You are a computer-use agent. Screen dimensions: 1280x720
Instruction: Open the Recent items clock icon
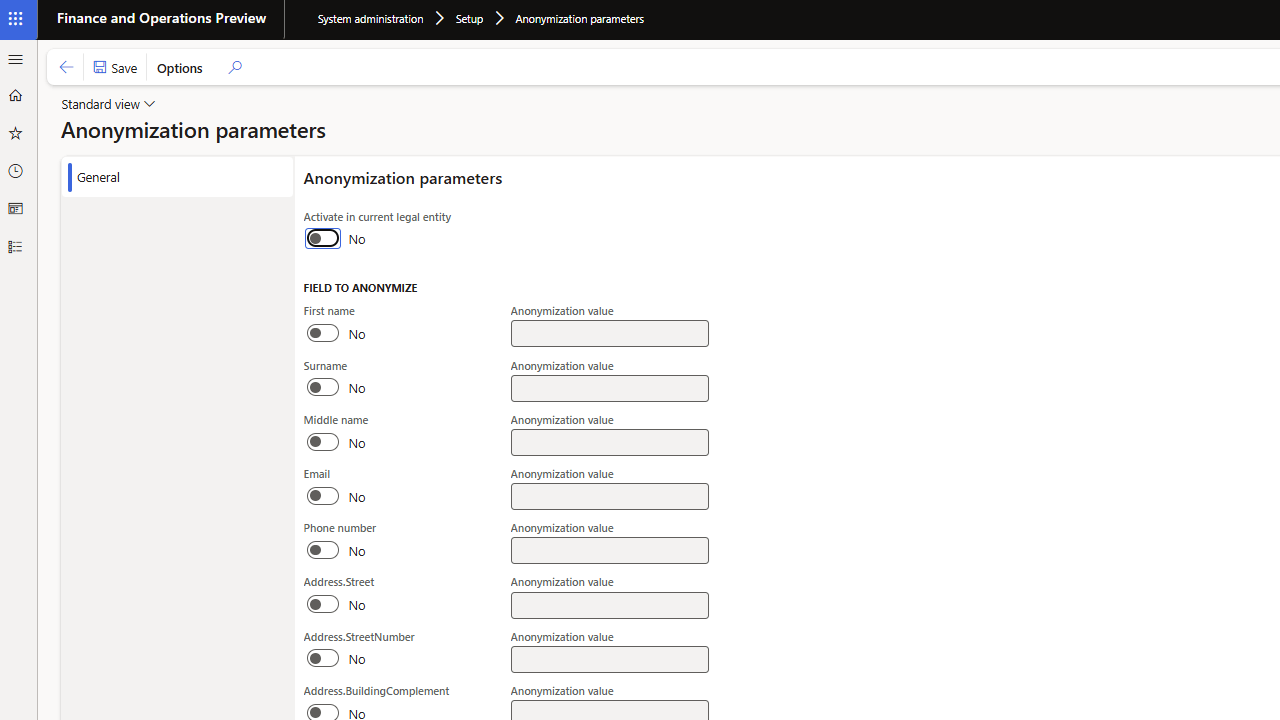tap(15, 171)
